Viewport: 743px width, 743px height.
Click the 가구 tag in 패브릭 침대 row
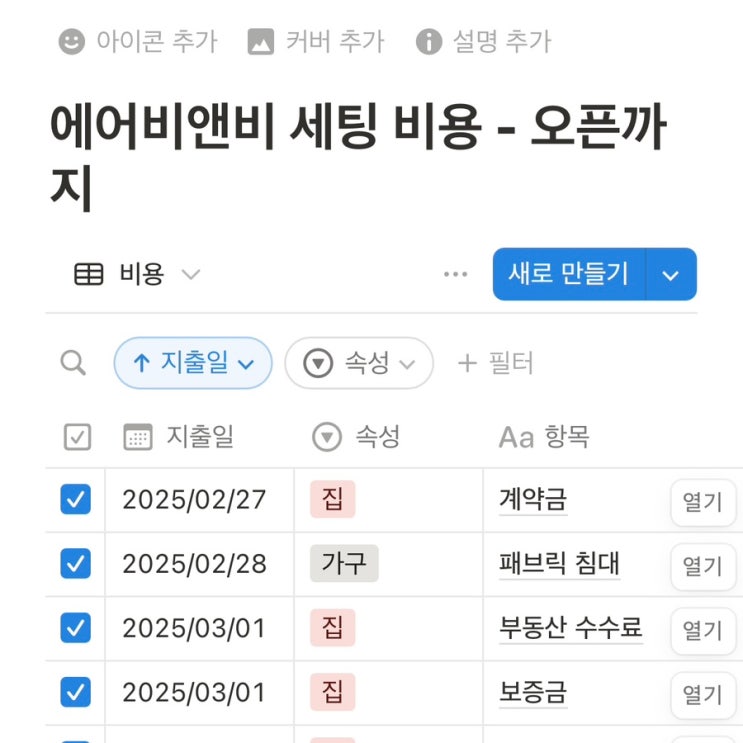[x=344, y=563]
